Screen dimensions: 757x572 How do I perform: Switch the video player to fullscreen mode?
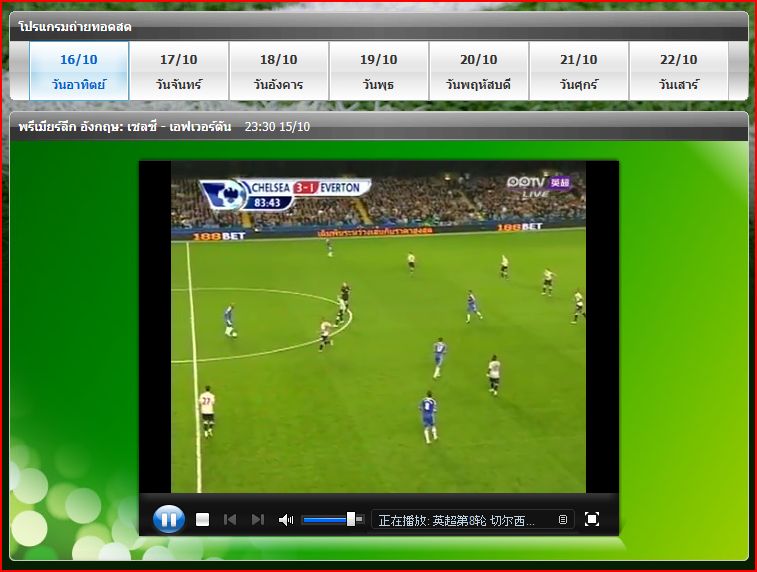(591, 519)
